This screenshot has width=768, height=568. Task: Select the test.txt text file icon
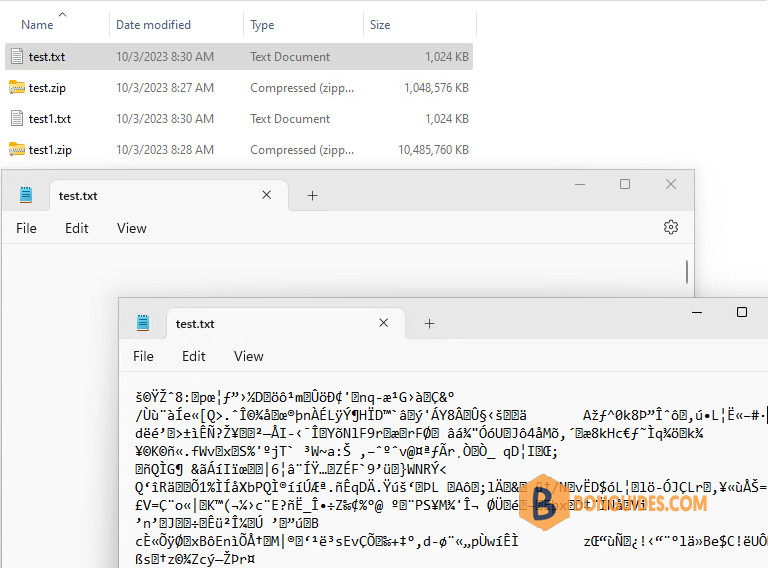pos(17,56)
